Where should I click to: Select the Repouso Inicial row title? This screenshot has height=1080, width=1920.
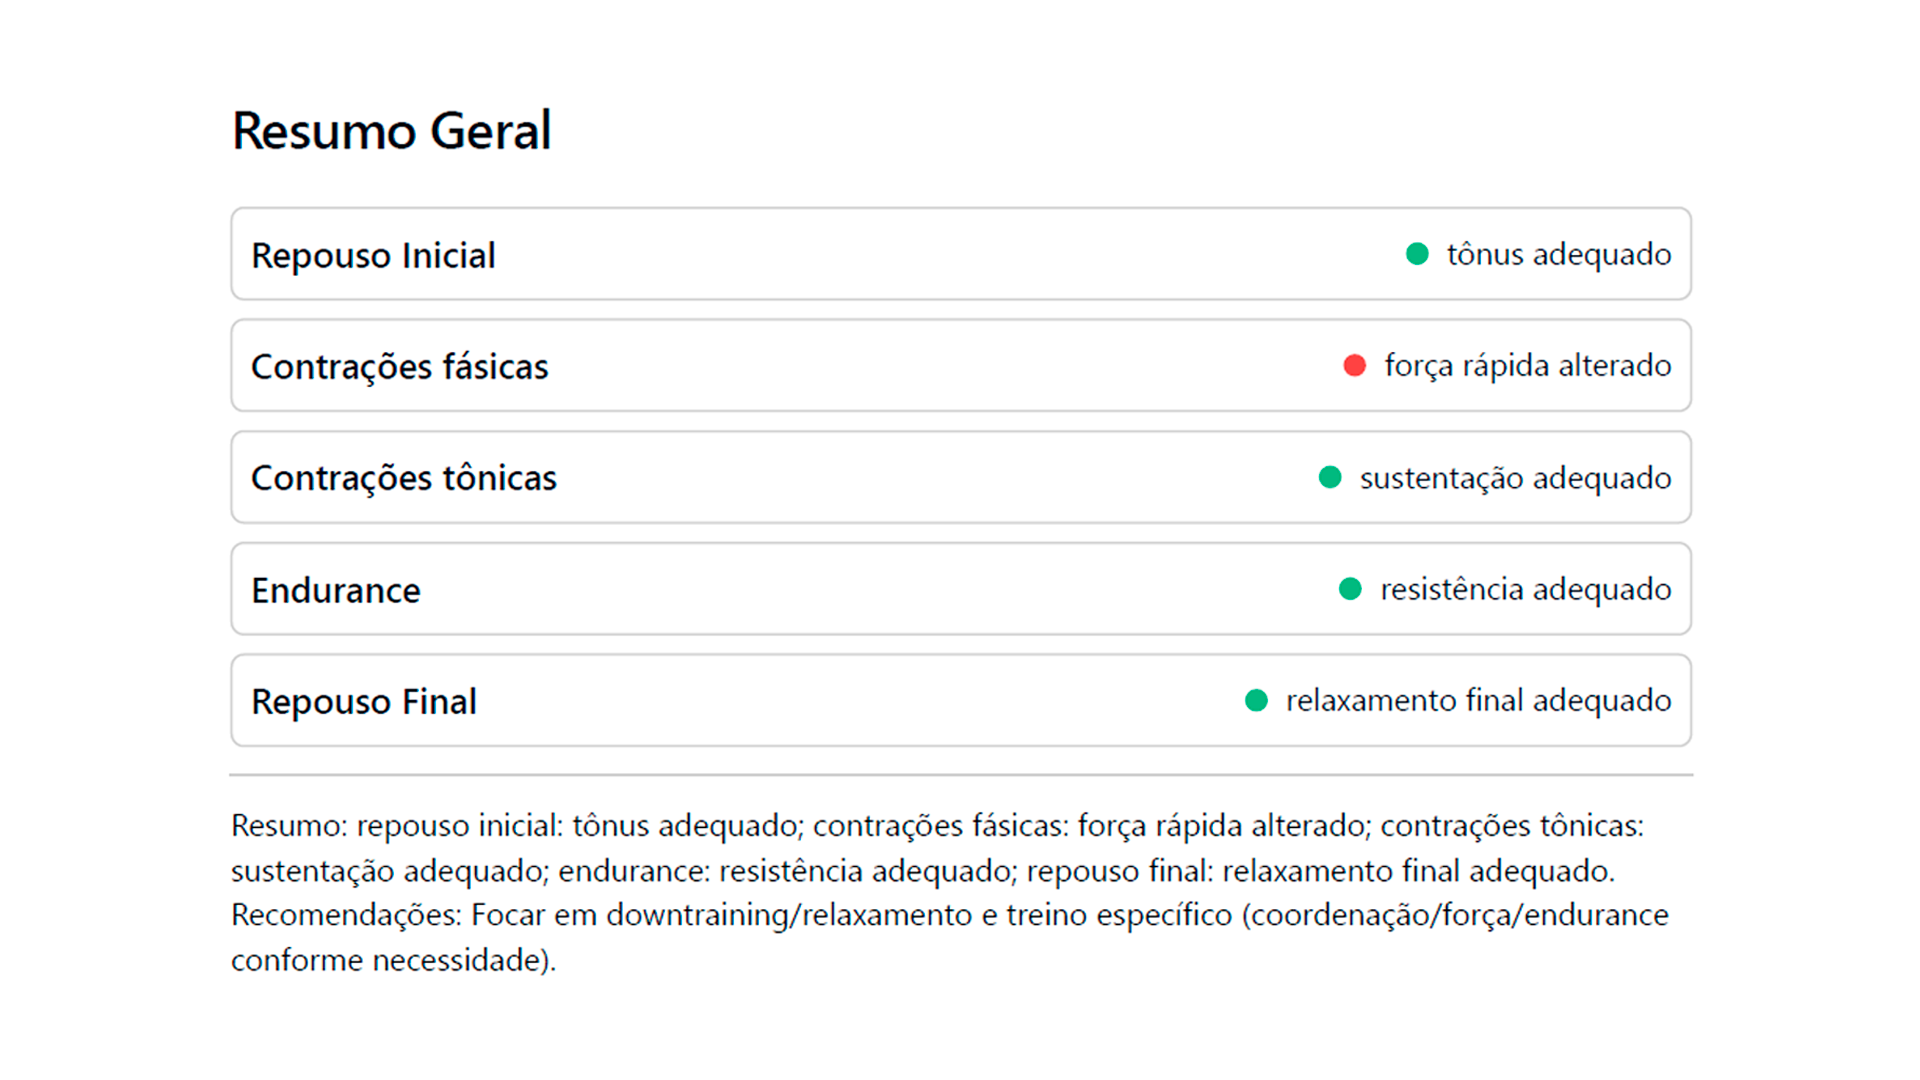(x=373, y=256)
